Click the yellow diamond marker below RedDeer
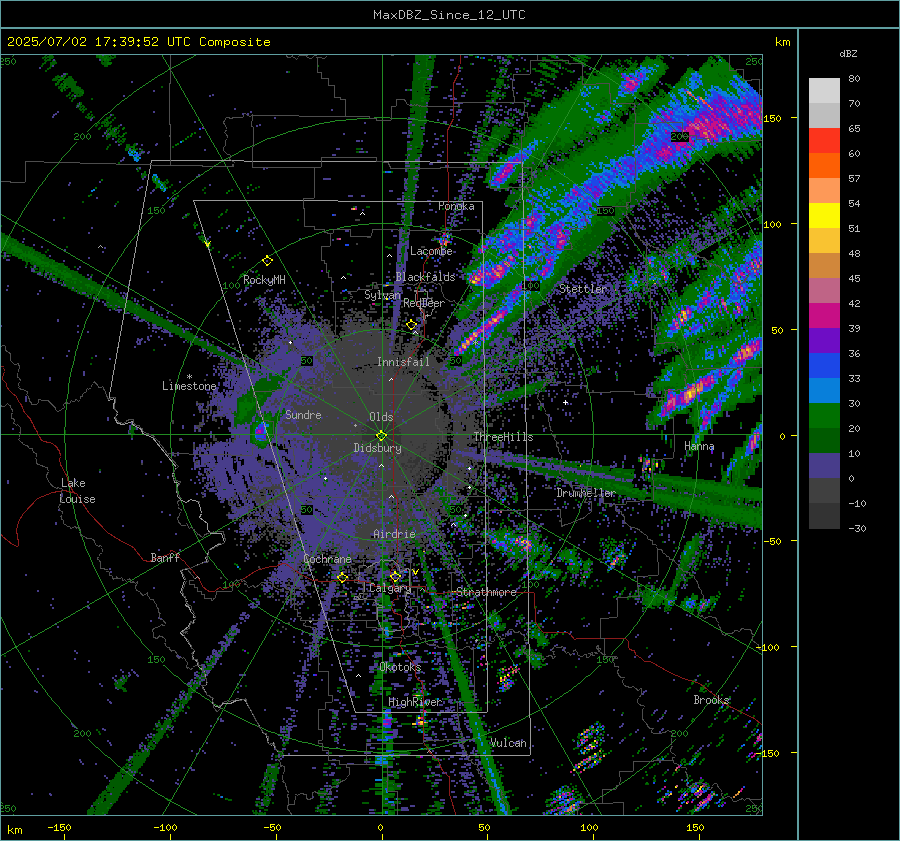 click(x=411, y=325)
